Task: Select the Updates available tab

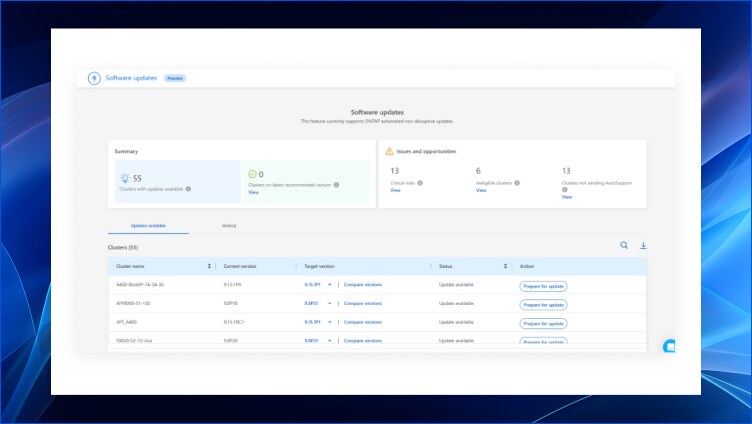Action: click(x=148, y=225)
